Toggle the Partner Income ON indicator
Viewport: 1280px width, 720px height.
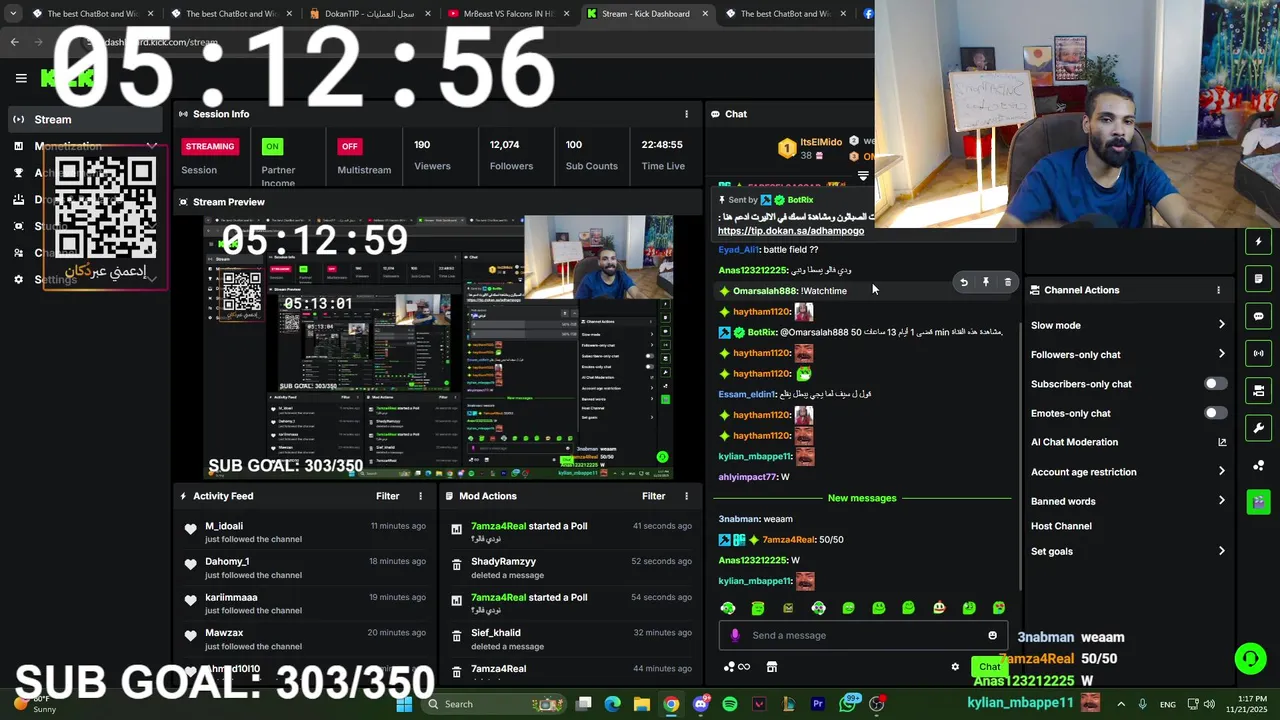click(272, 146)
